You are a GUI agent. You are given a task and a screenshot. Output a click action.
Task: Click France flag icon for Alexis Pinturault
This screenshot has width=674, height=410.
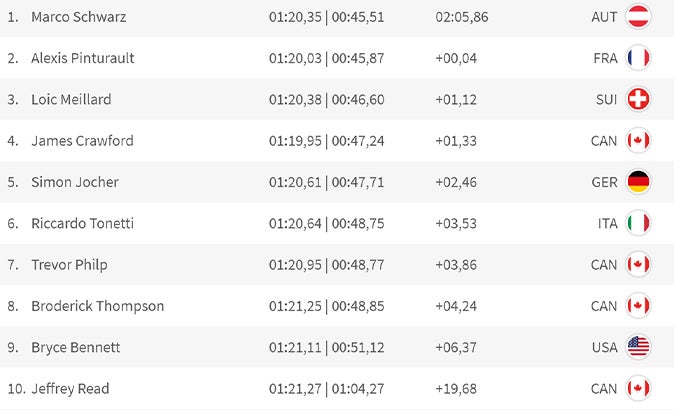637,58
